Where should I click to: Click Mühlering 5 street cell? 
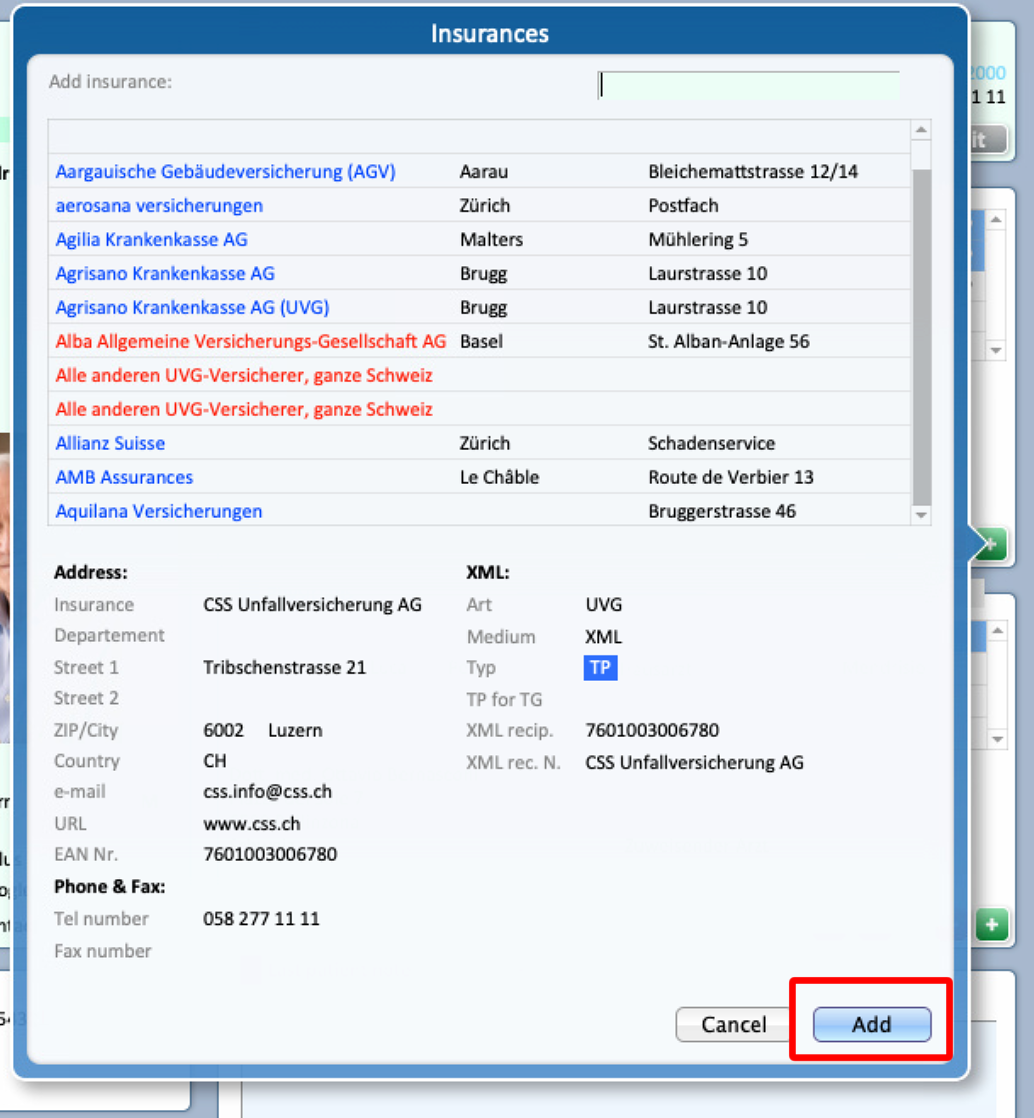tap(698, 240)
